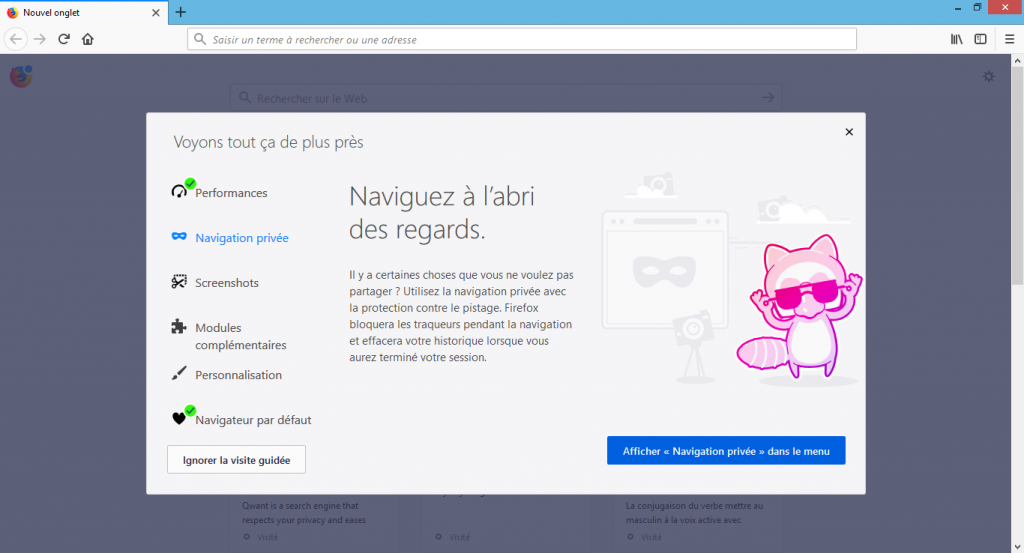1024x553 pixels.
Task: Click the default browser heart icon
Action: point(178,419)
